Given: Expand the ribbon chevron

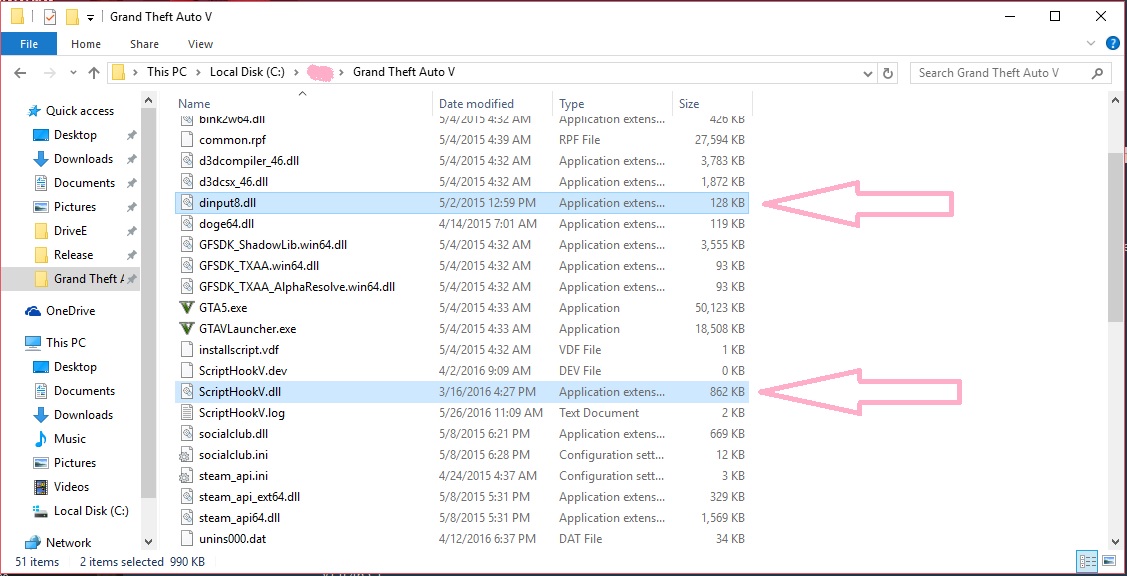Looking at the screenshot, I should point(1093,44).
